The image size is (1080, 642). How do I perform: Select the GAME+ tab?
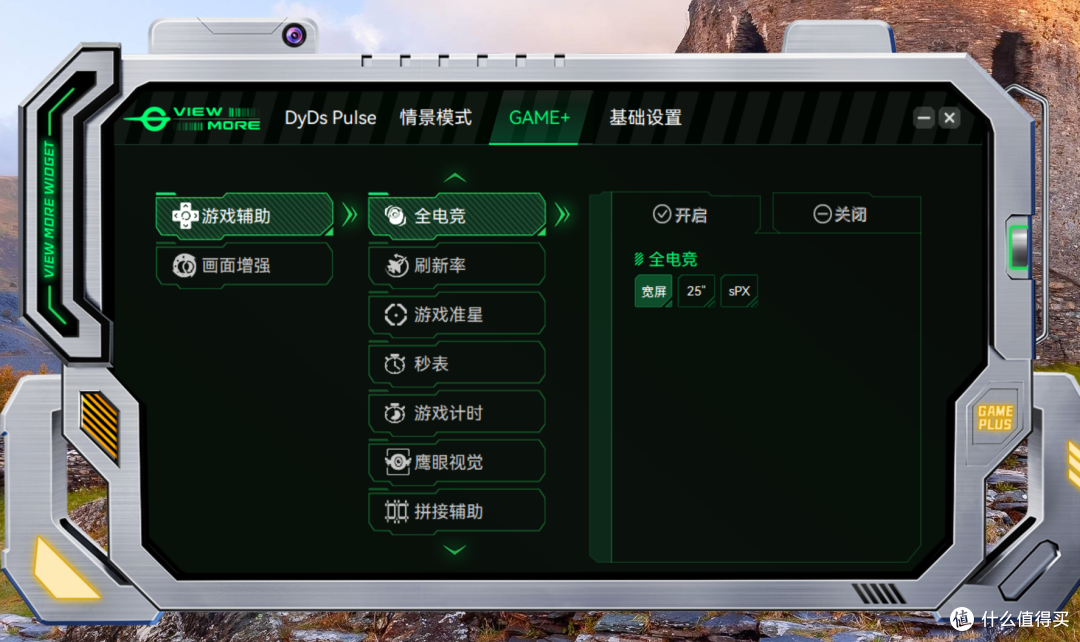point(539,118)
